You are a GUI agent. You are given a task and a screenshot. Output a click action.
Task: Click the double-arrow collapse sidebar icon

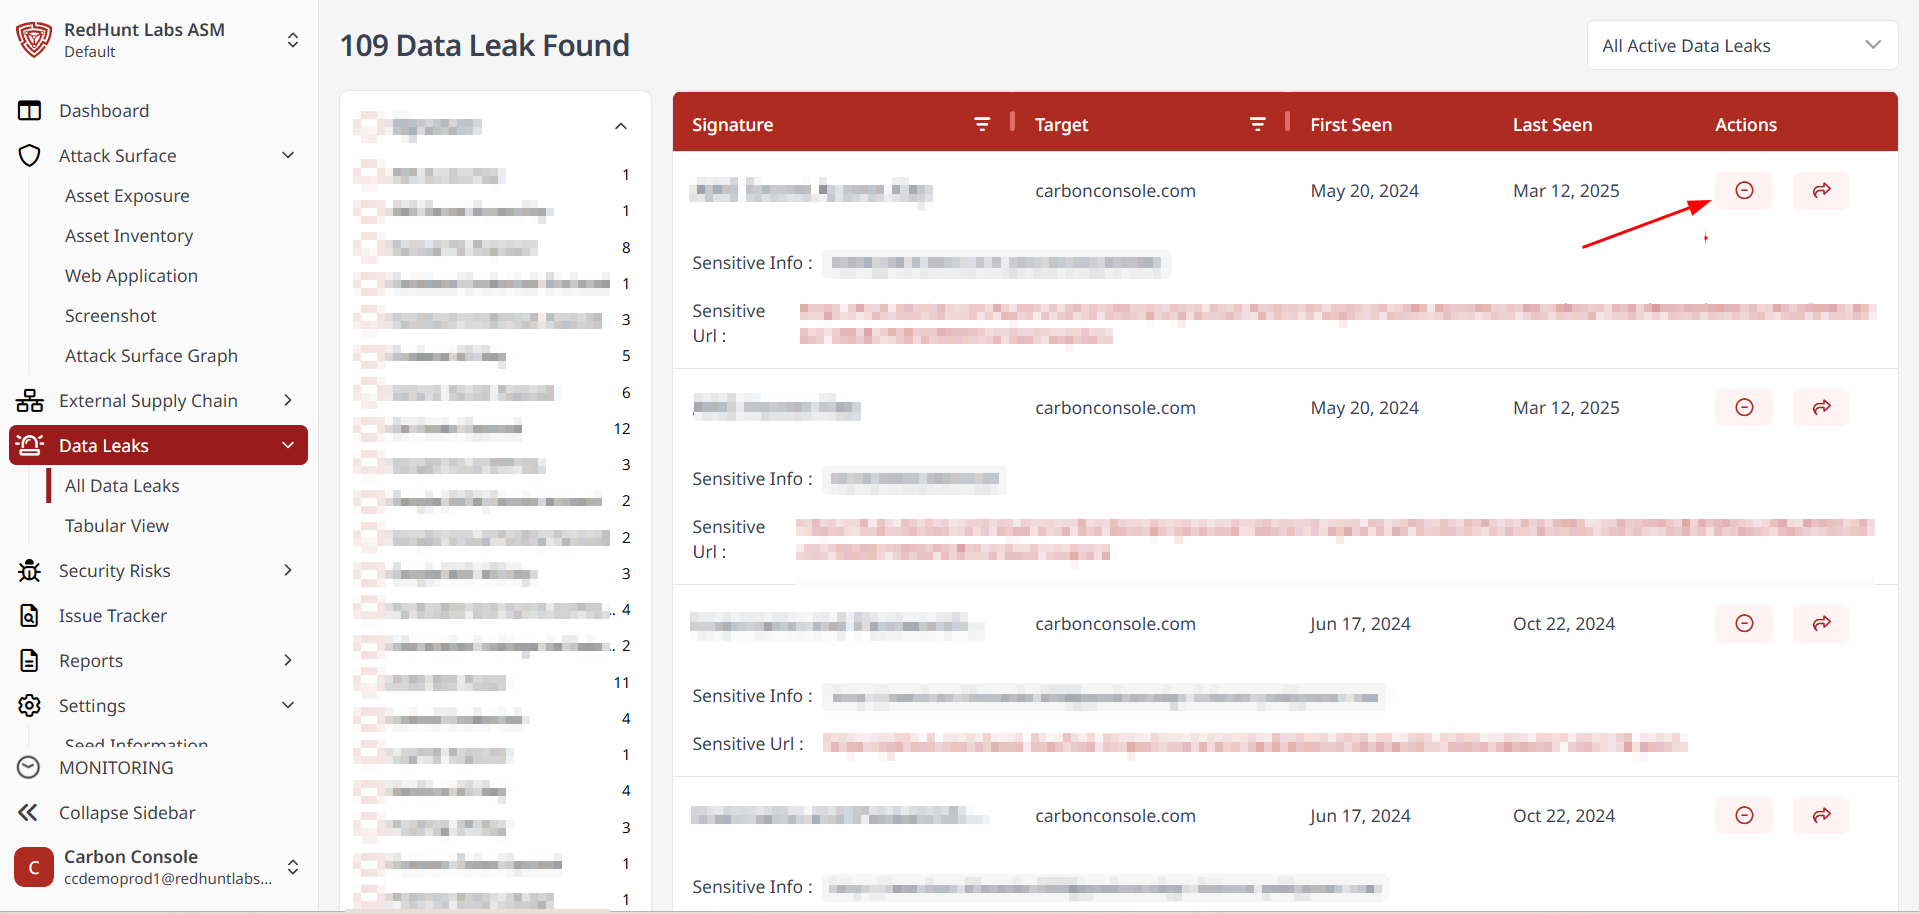28,813
